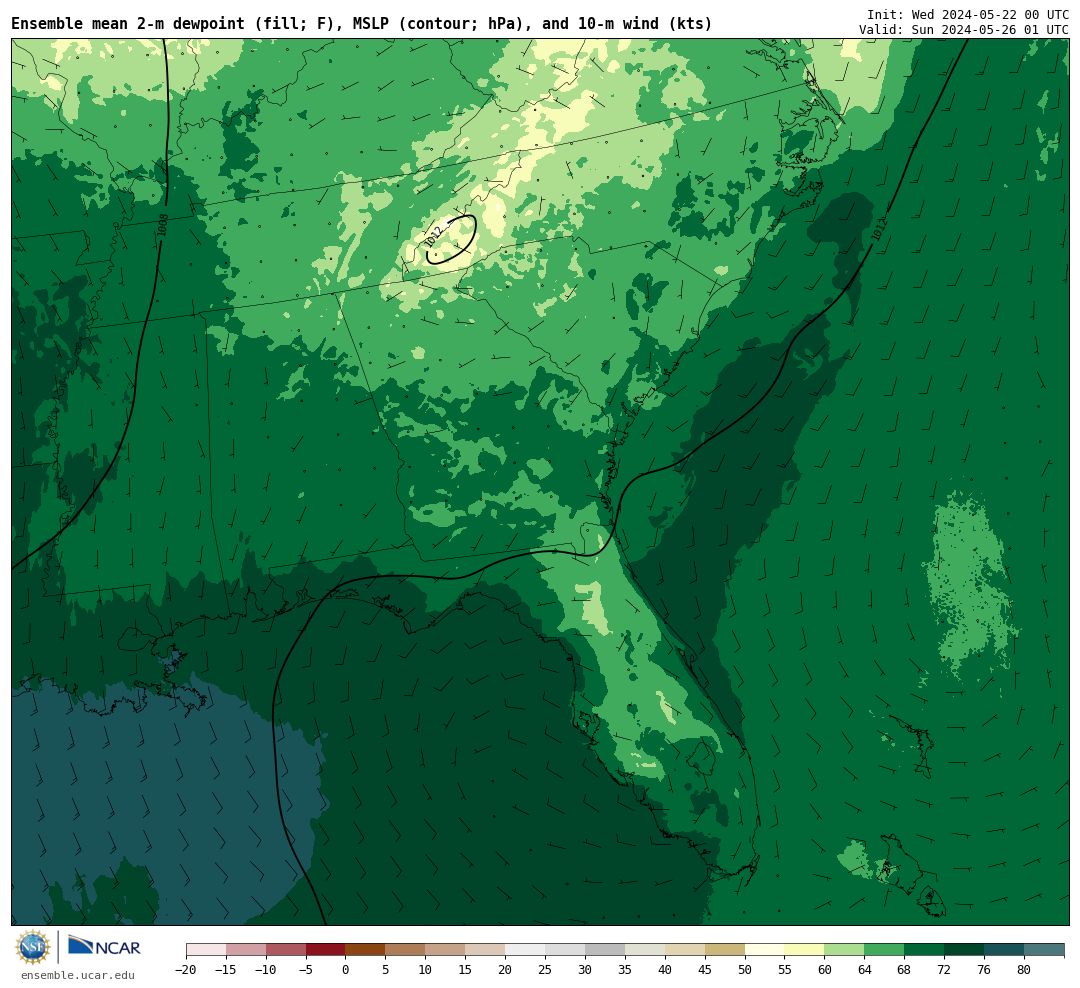Click the -20 colorbar tick label
The height and width of the screenshot is (988, 1080).
pos(186,970)
